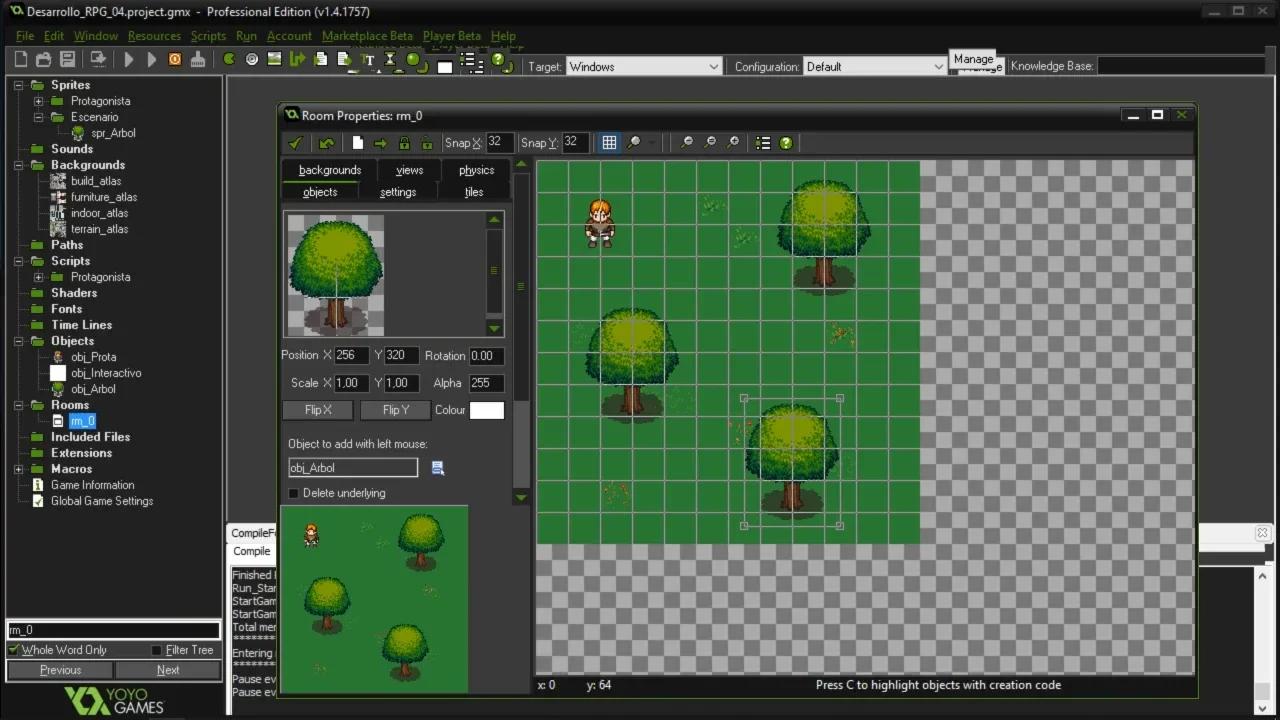Click the object picker icon beside obj_Arbol

[x=437, y=468]
